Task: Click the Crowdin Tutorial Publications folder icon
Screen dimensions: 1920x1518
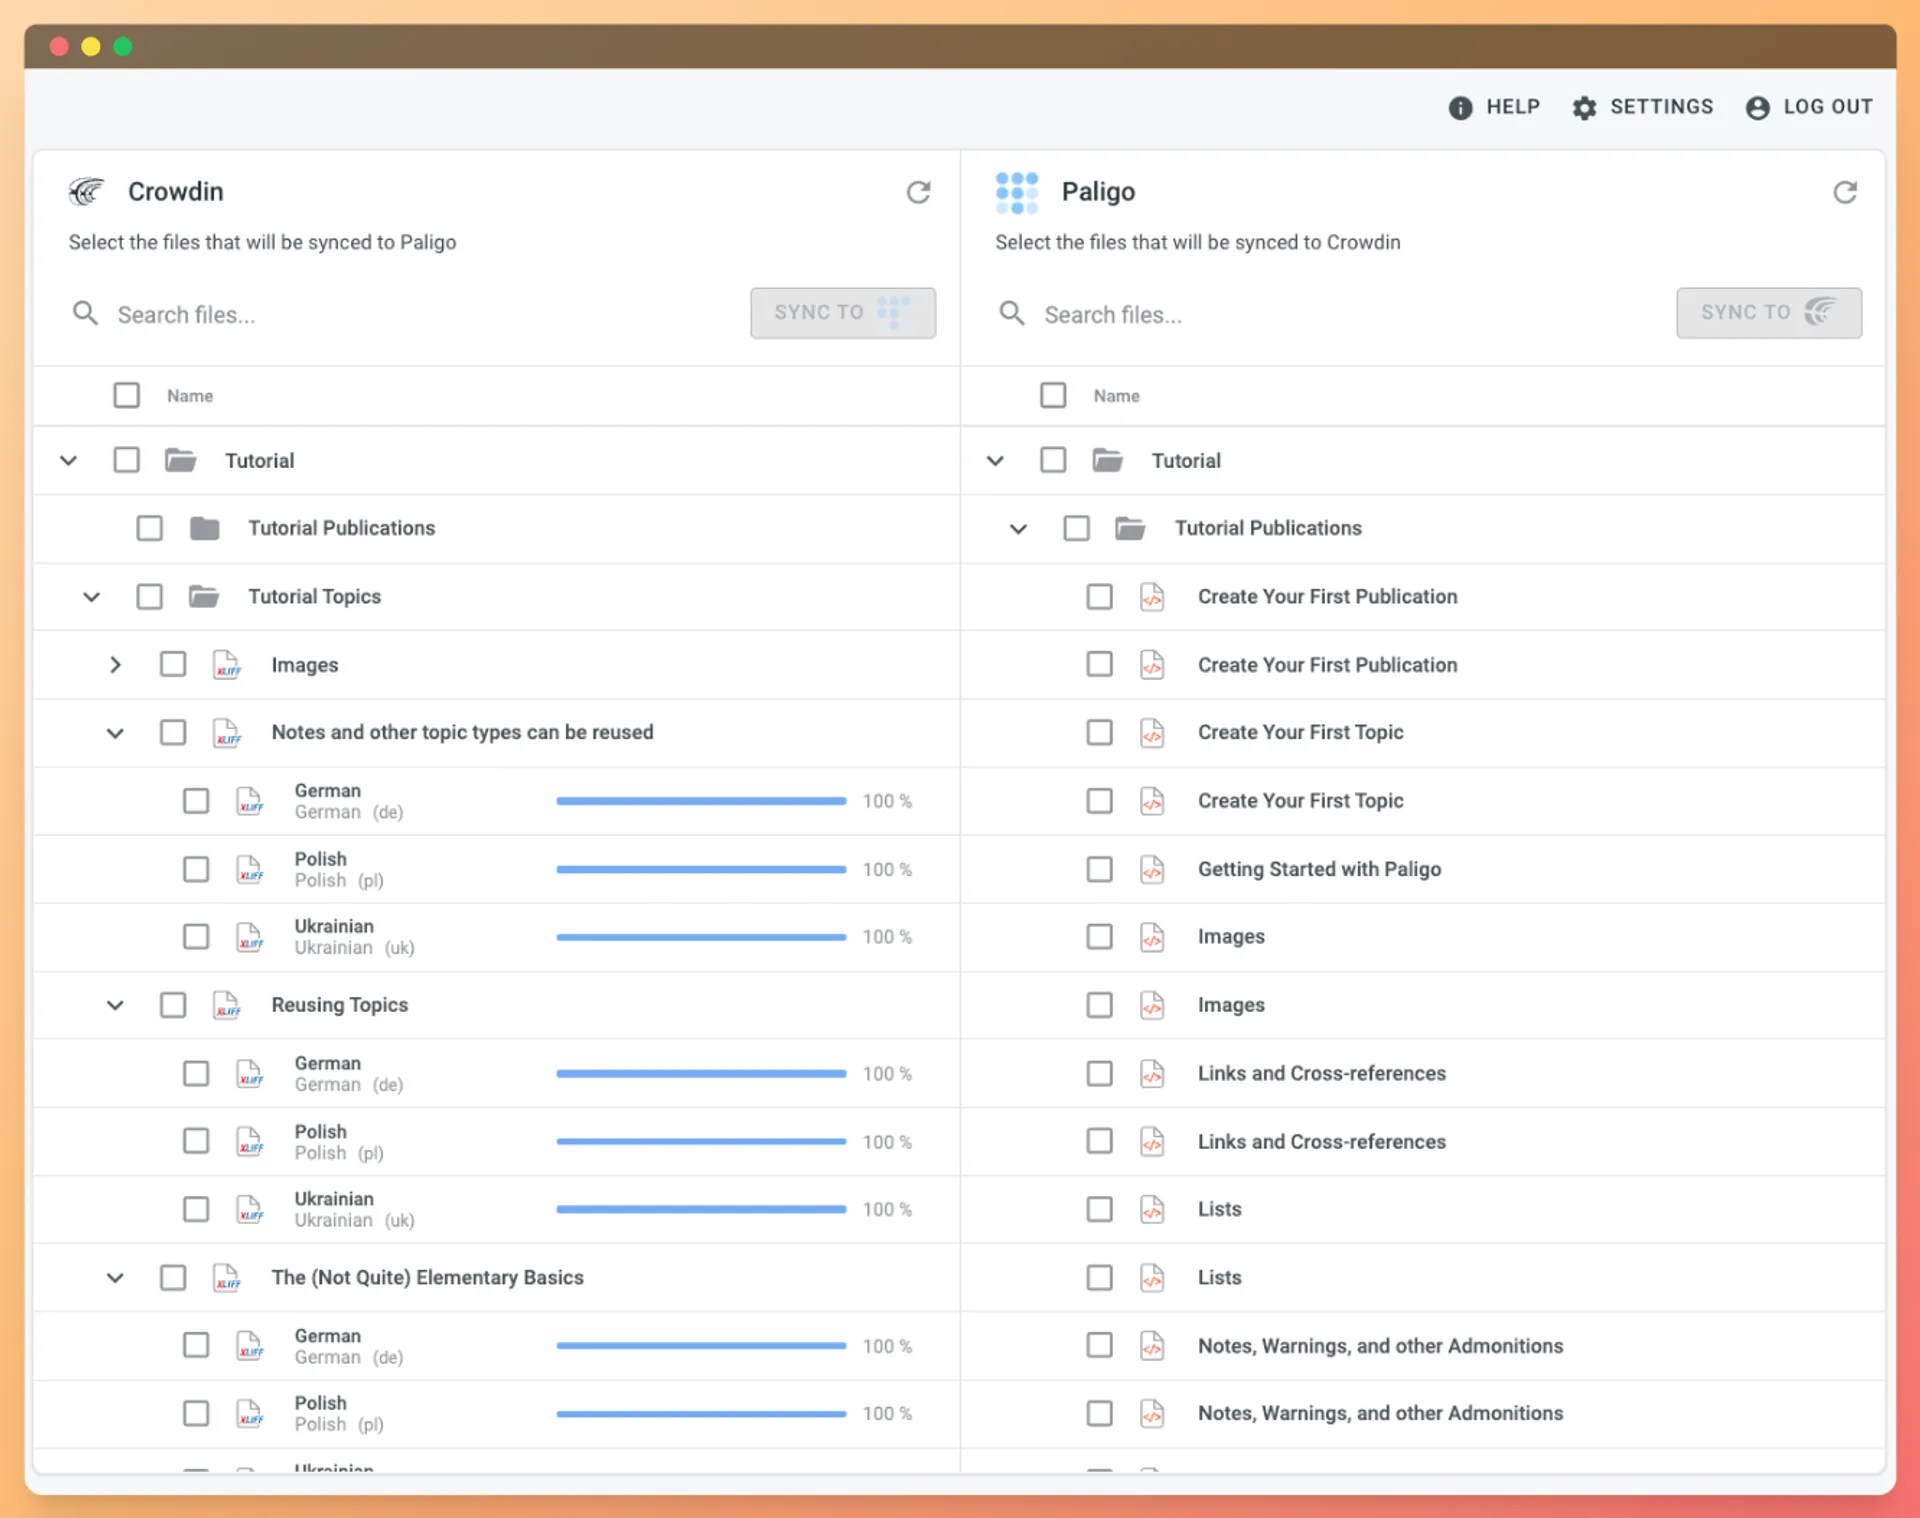Action: click(x=204, y=528)
